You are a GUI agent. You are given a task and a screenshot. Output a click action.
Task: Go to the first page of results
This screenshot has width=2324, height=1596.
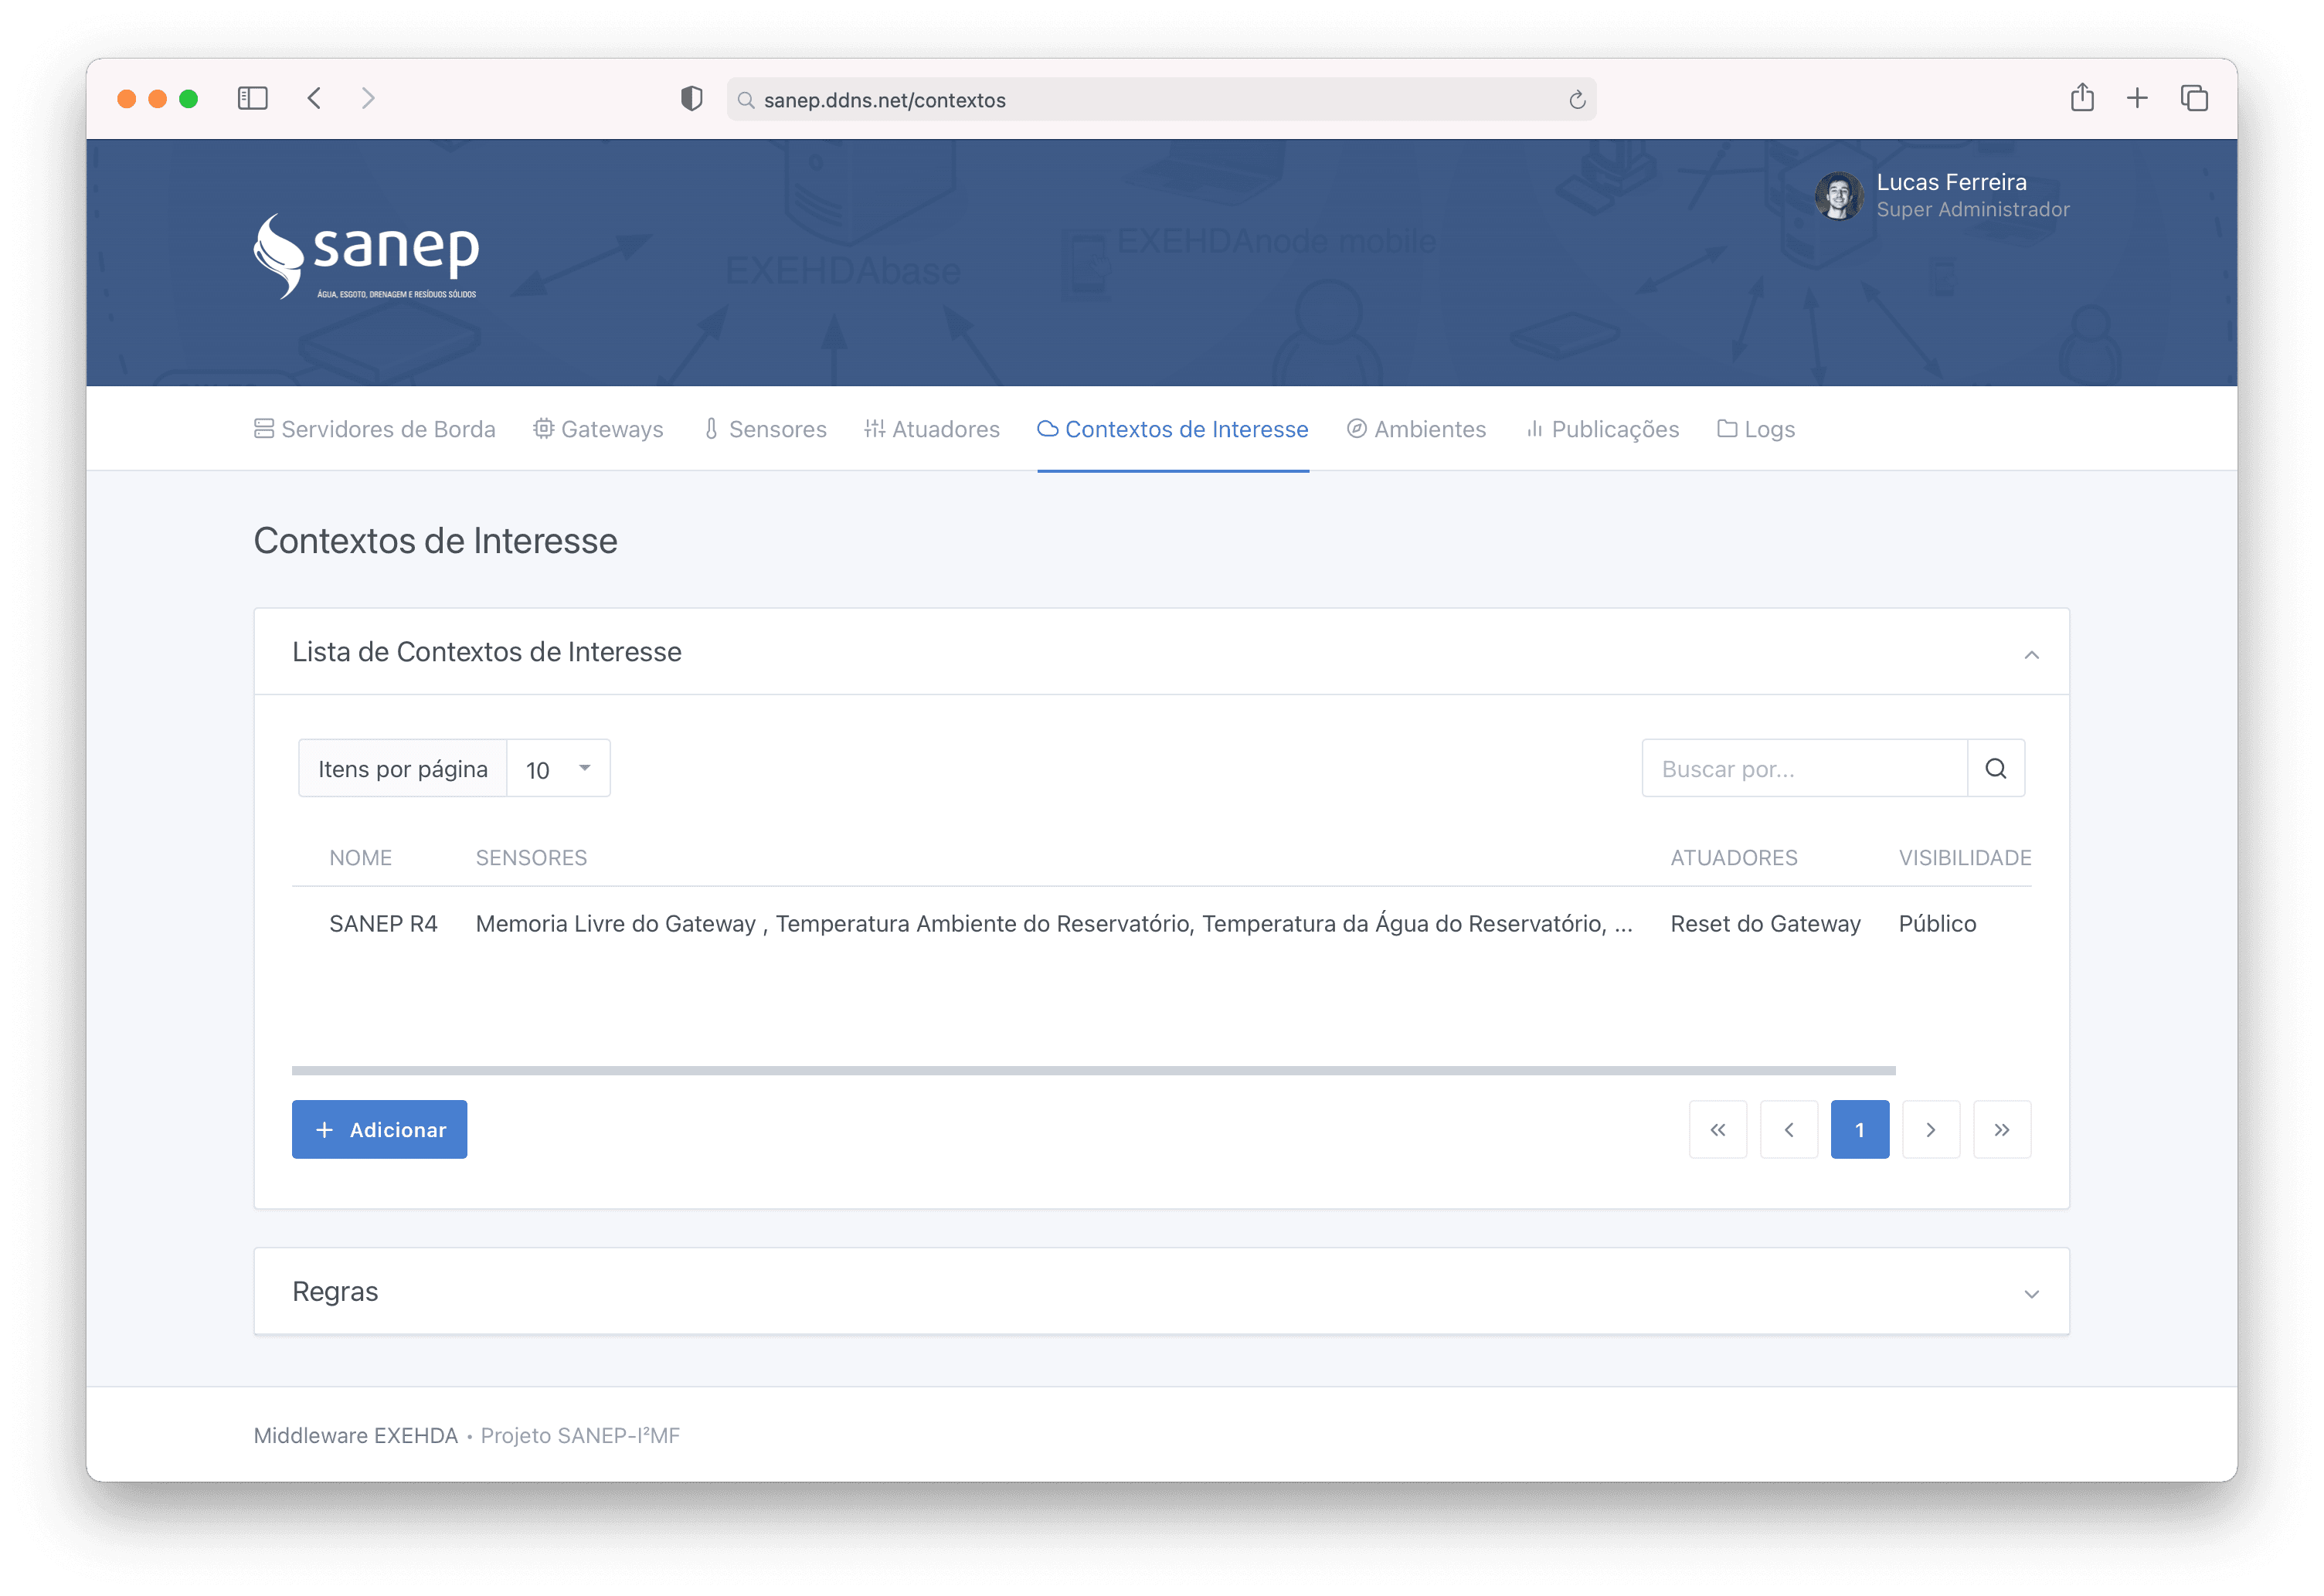[x=1717, y=1129]
